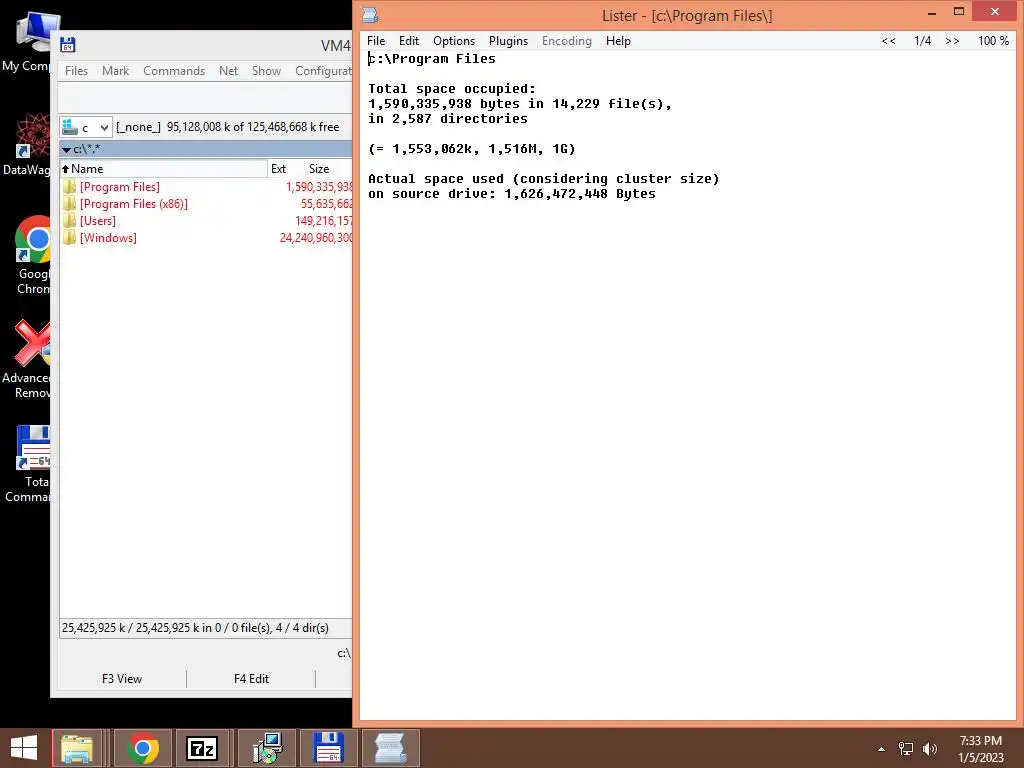Sort by the Name column header

[164, 168]
